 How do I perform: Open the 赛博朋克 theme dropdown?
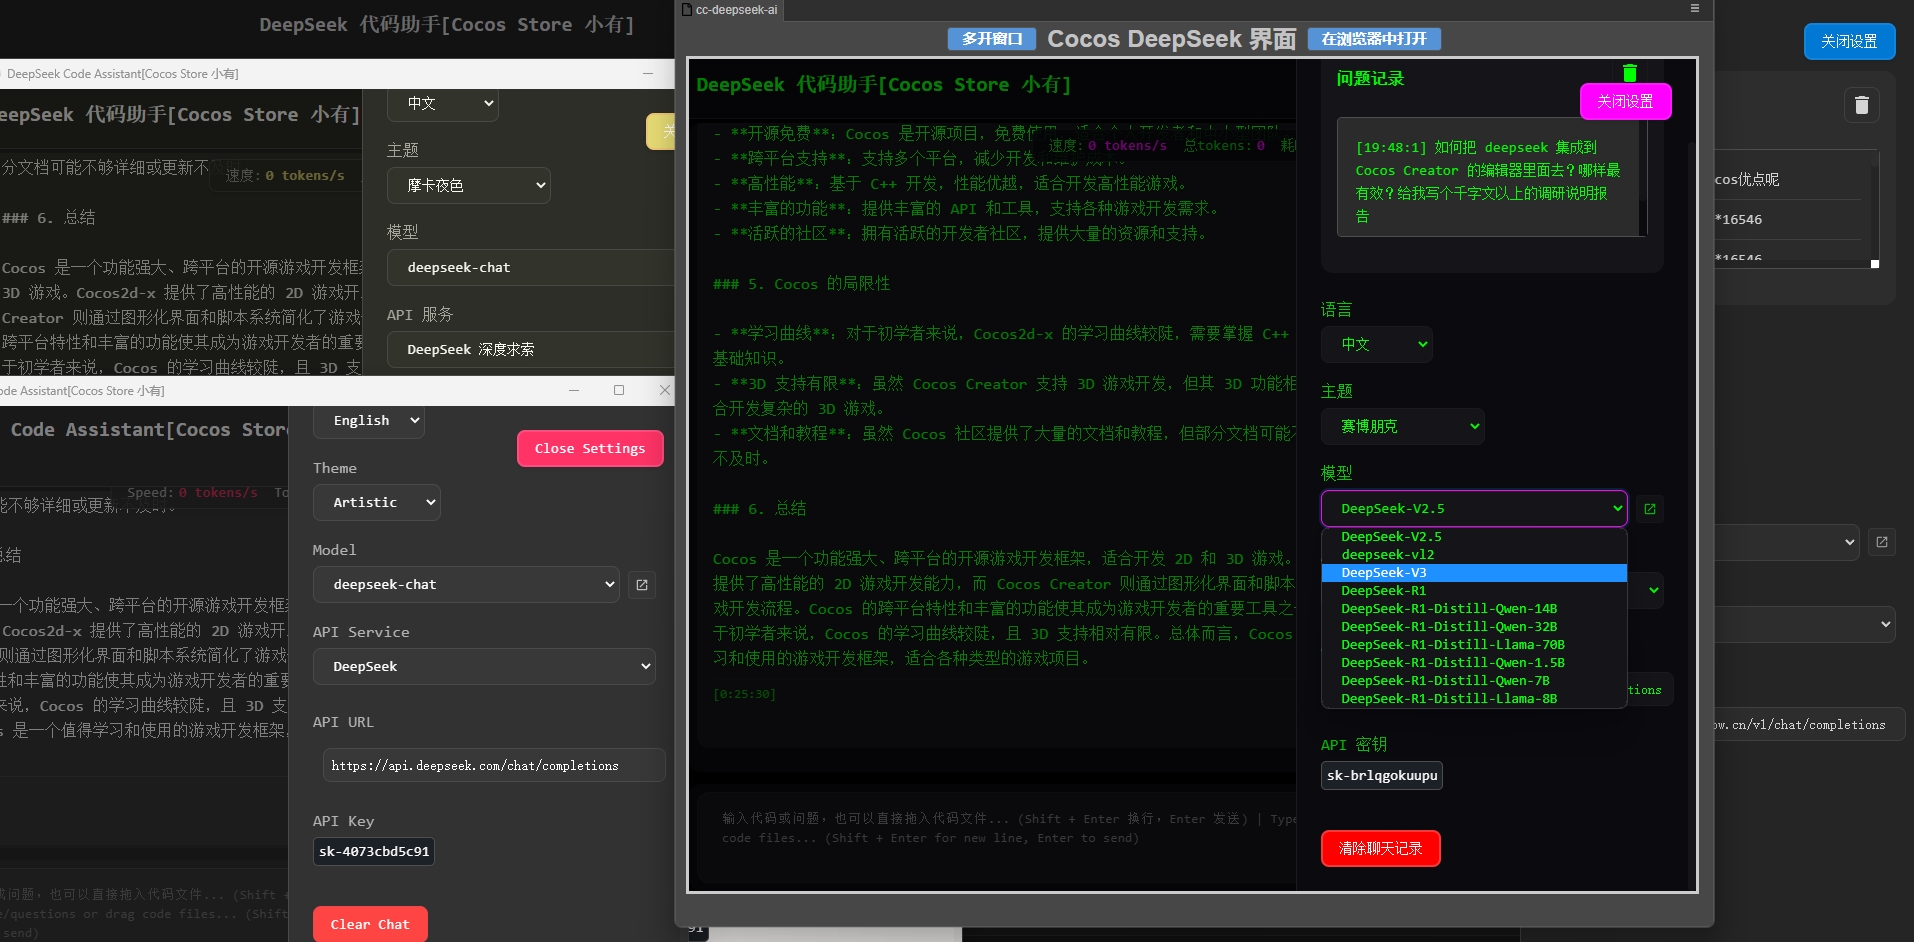(x=1402, y=426)
